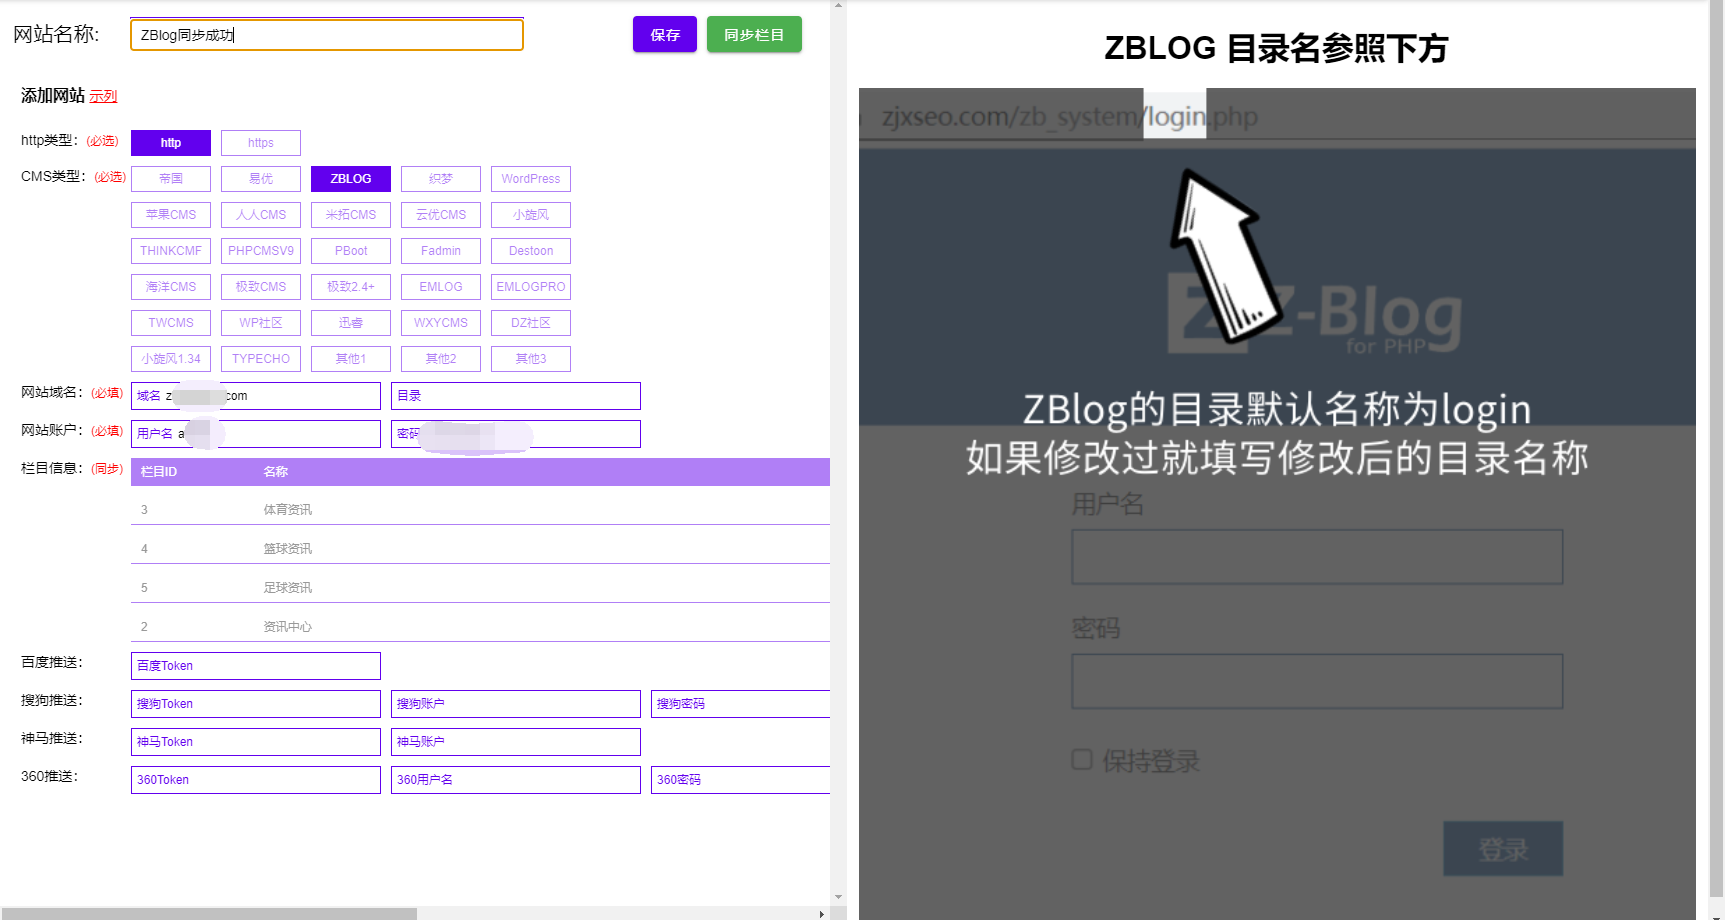Choose 小旋风1.34 type

pyautogui.click(x=171, y=359)
